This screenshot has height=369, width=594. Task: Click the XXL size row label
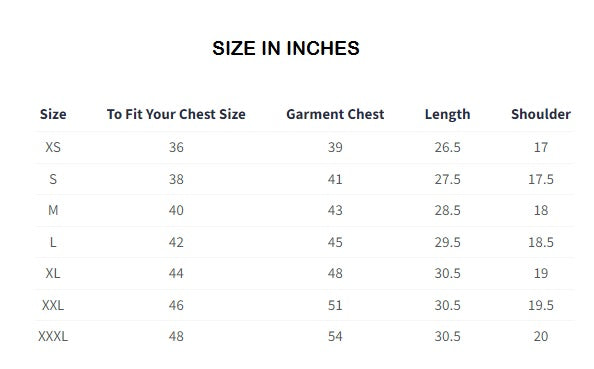click(53, 305)
